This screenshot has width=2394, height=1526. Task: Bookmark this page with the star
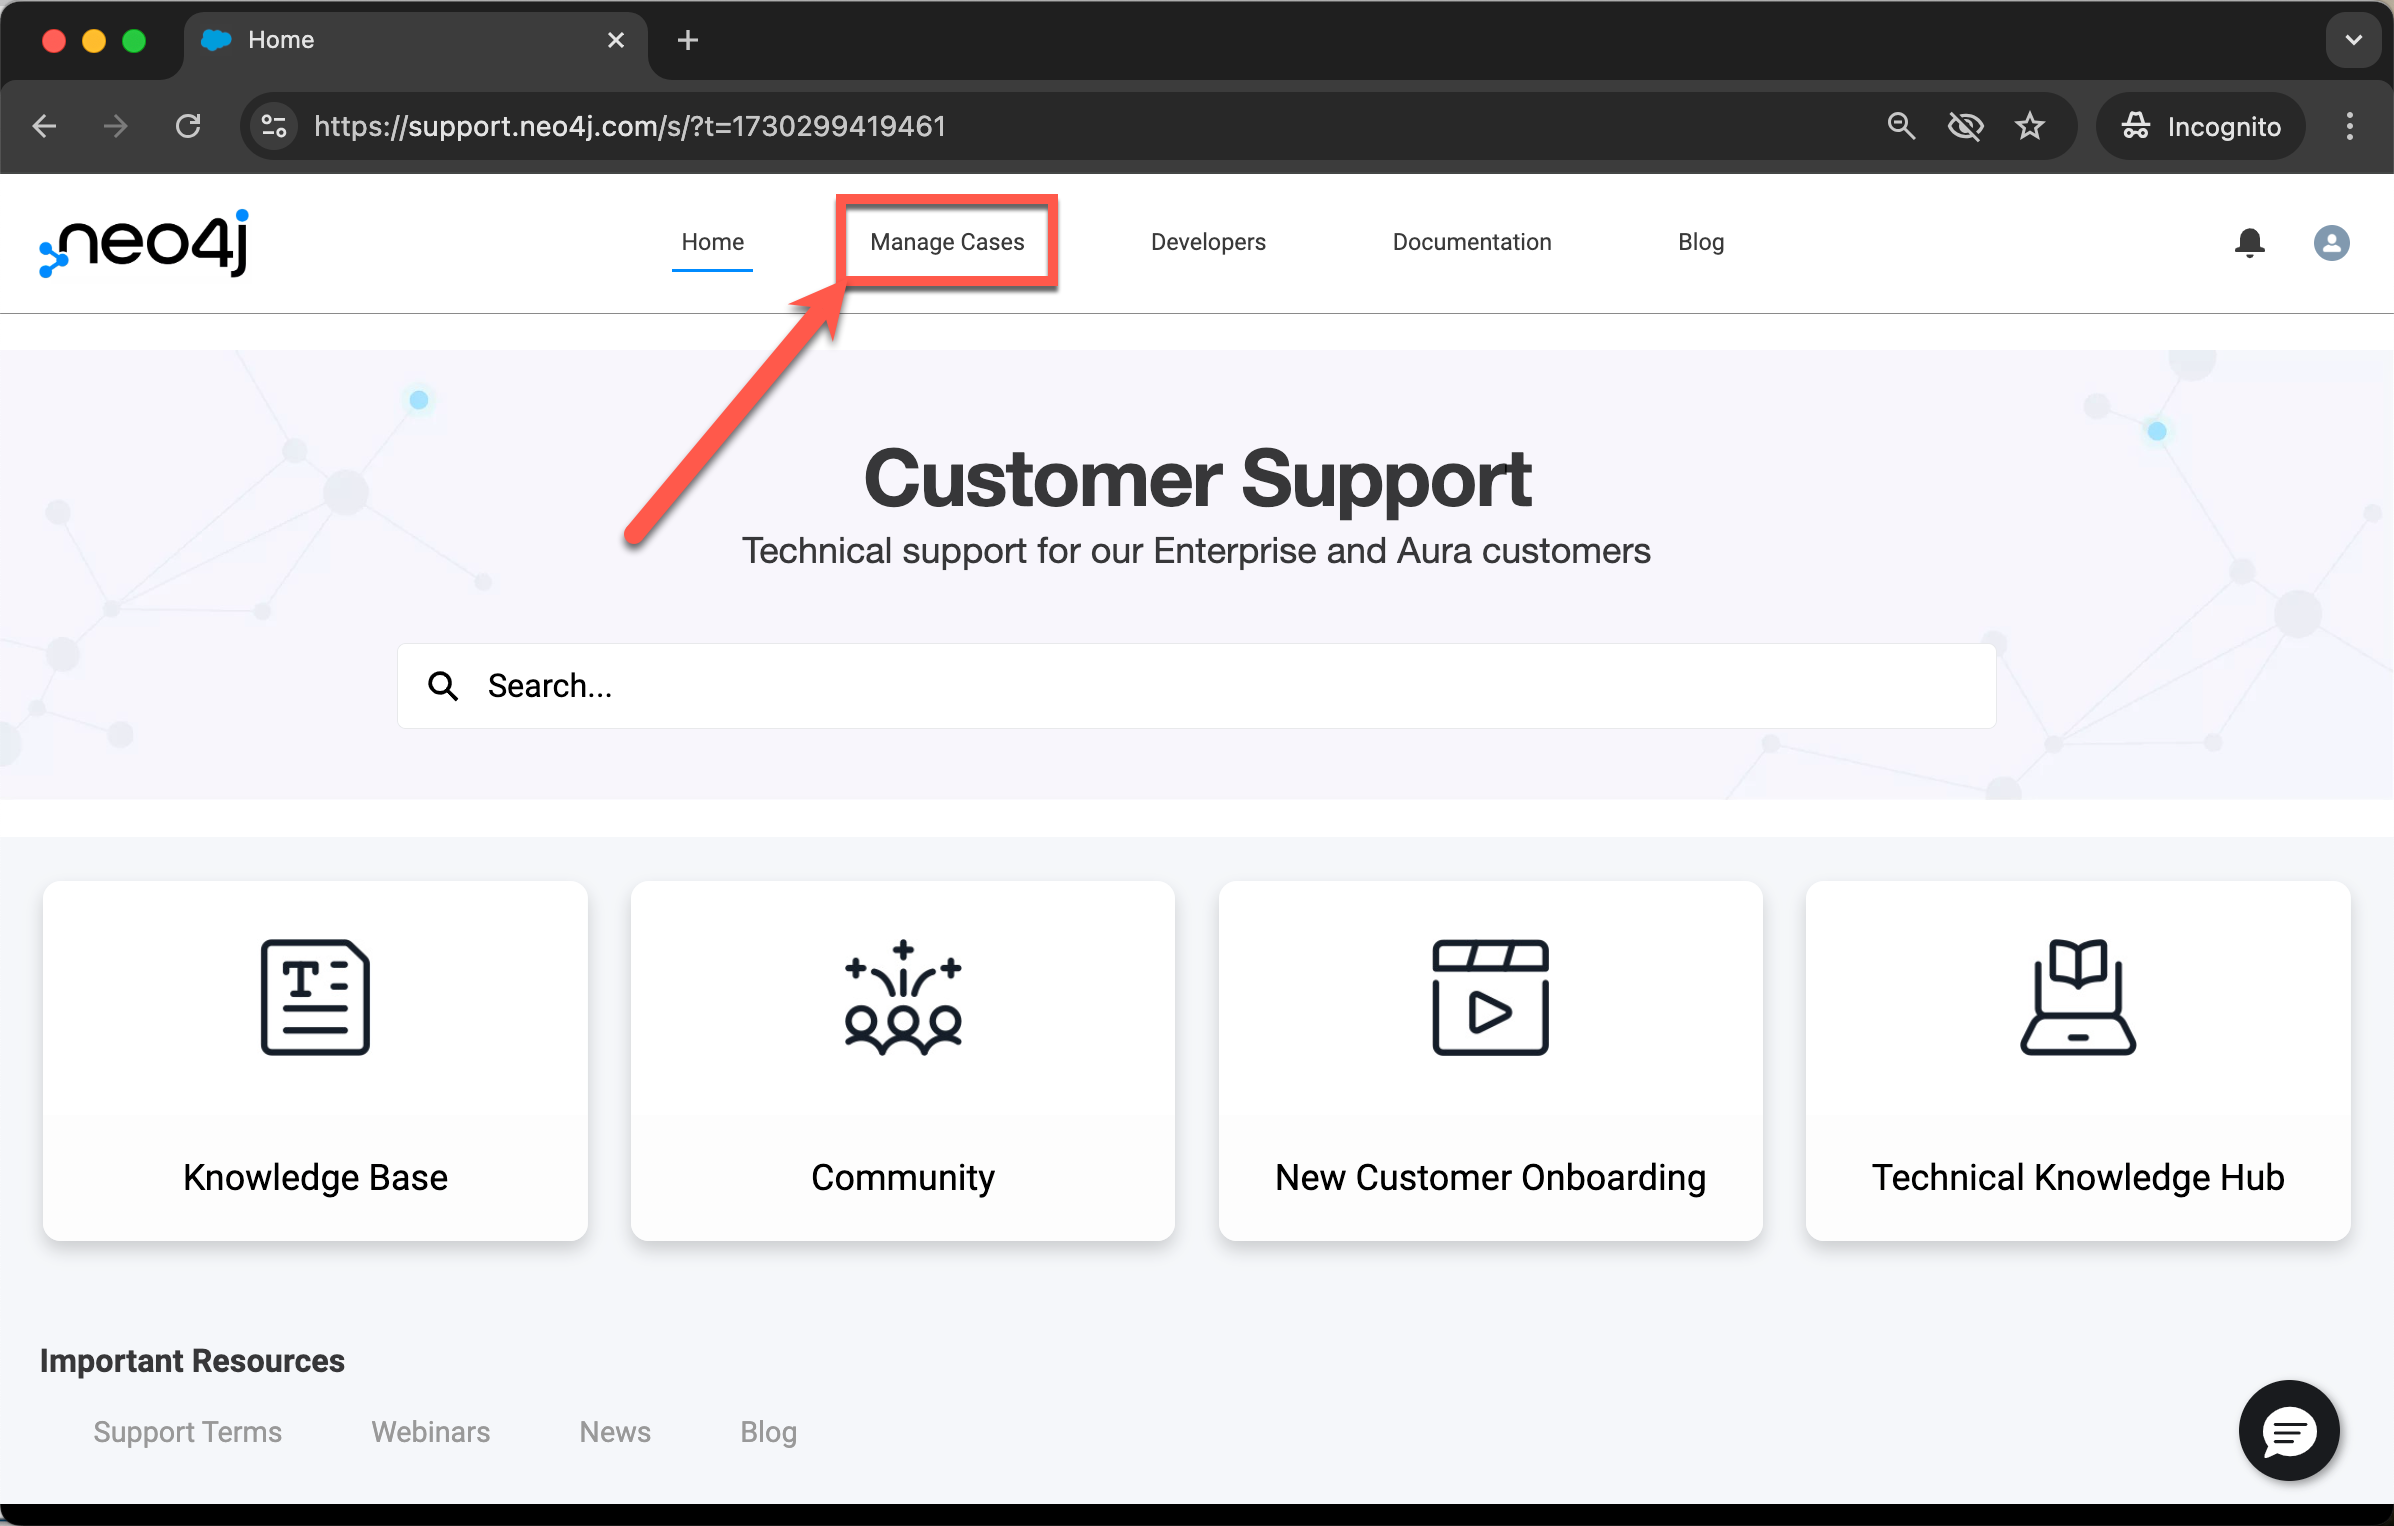(x=2029, y=126)
